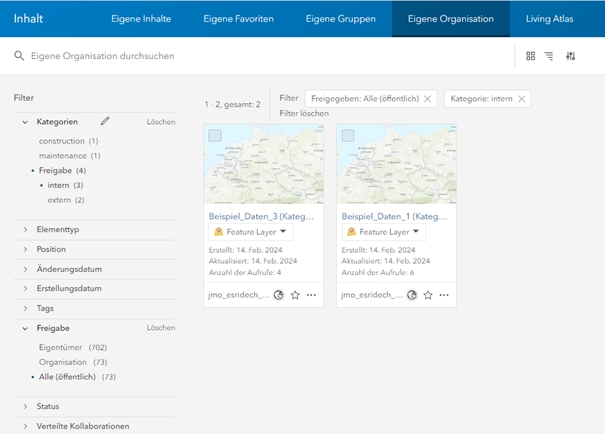Click Feature Layer icon on Beispiel_Daten_3 card

219,232
